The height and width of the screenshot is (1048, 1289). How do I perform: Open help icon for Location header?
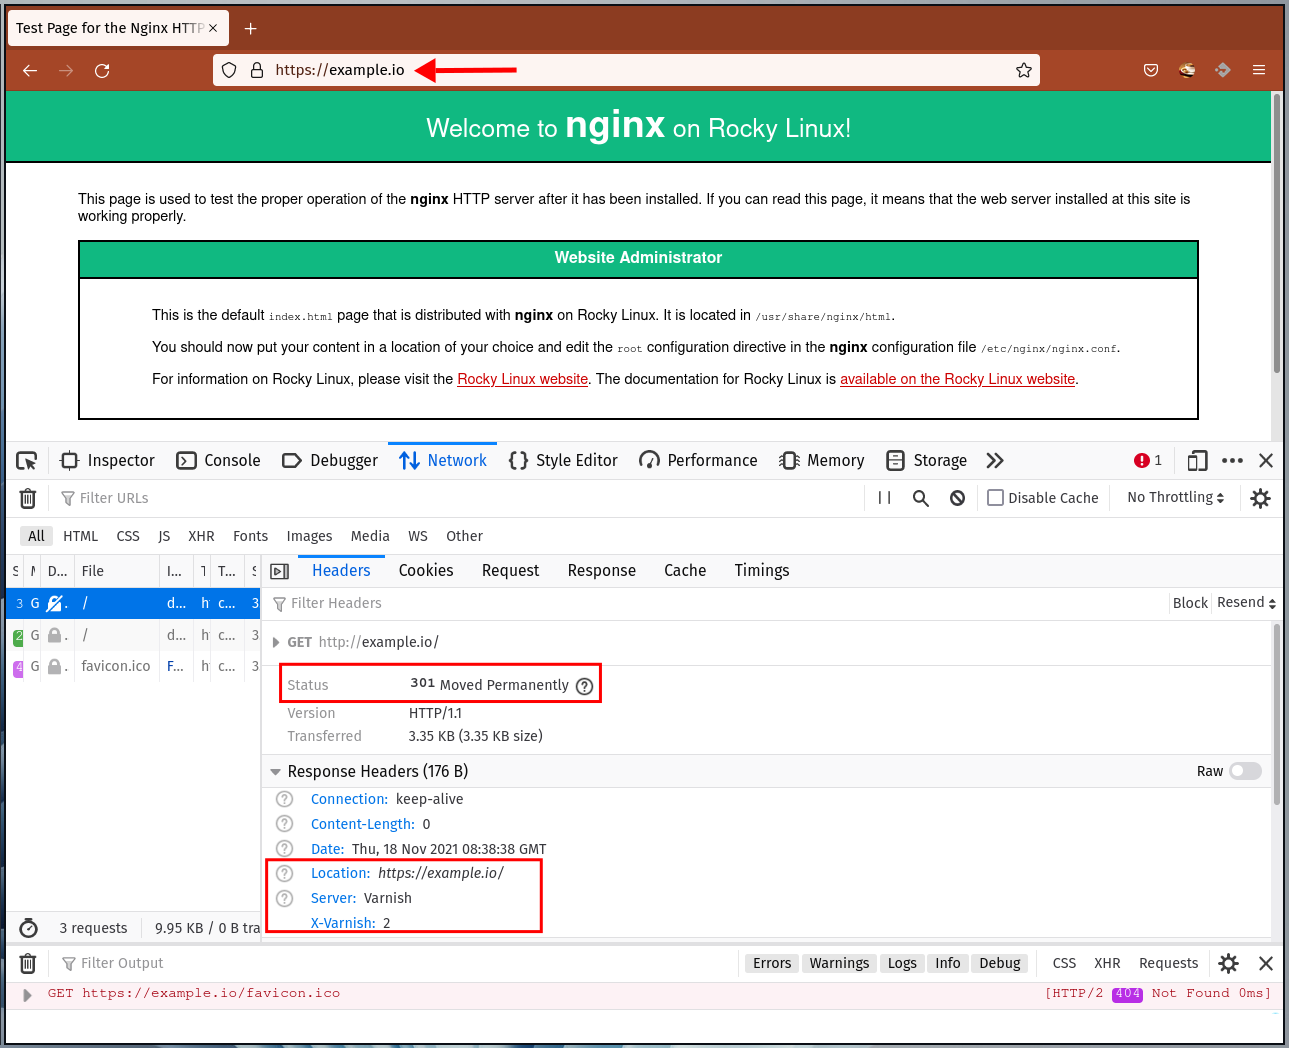click(x=285, y=873)
